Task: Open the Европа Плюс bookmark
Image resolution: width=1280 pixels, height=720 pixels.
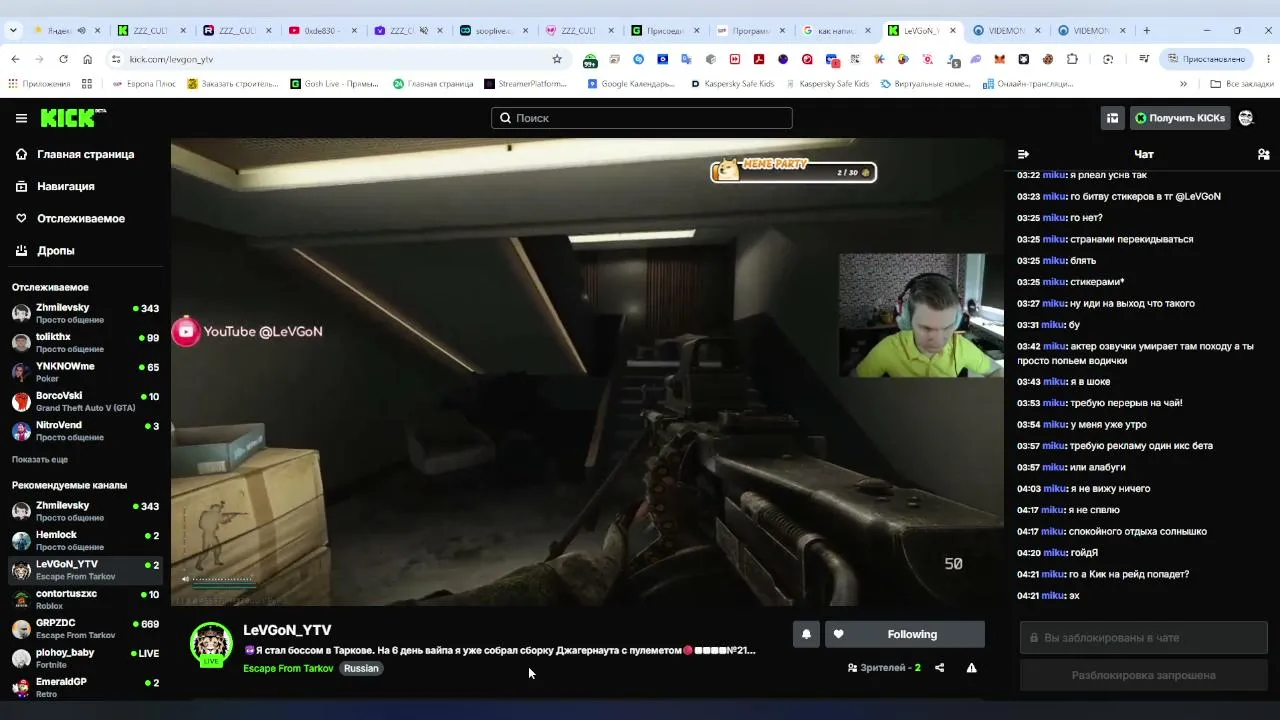Action: [x=143, y=84]
